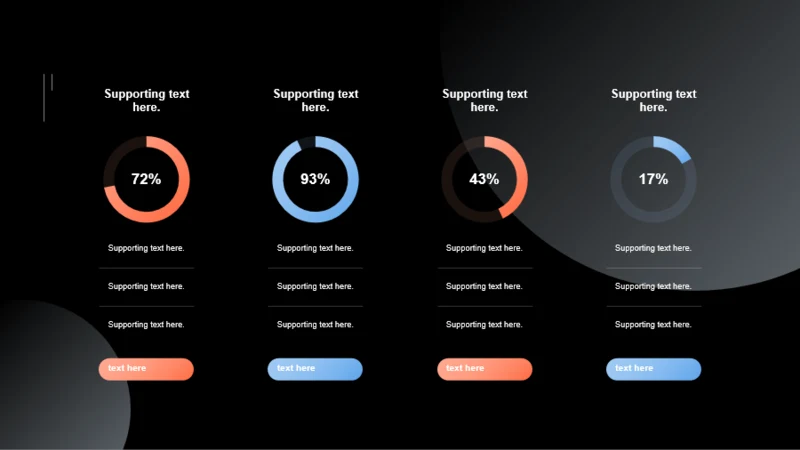Click the 72% orange donut chart
Screen dimensions: 800x450
click(146, 179)
